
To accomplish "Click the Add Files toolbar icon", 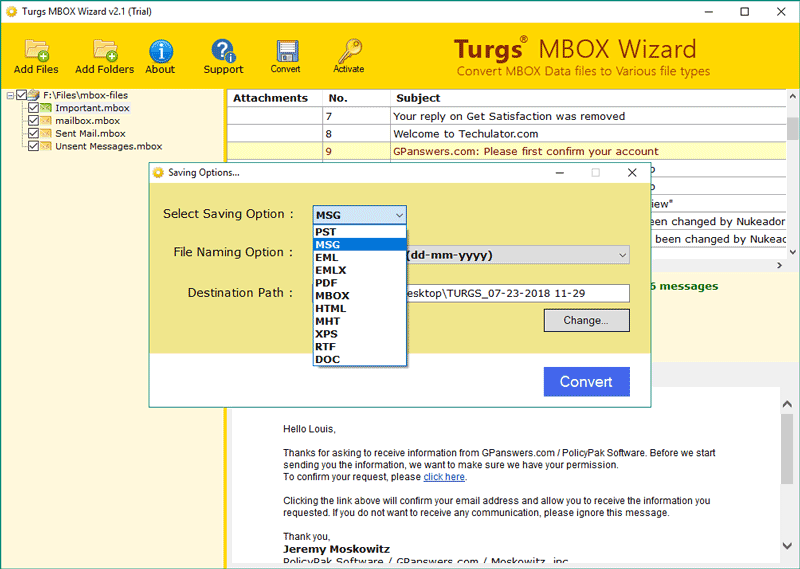I will click(36, 50).
